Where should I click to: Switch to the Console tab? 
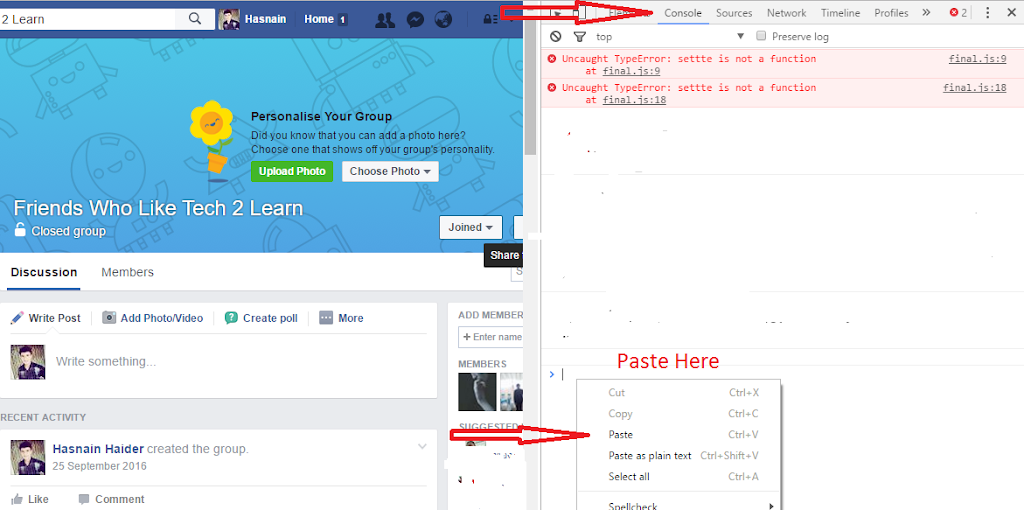pos(683,12)
